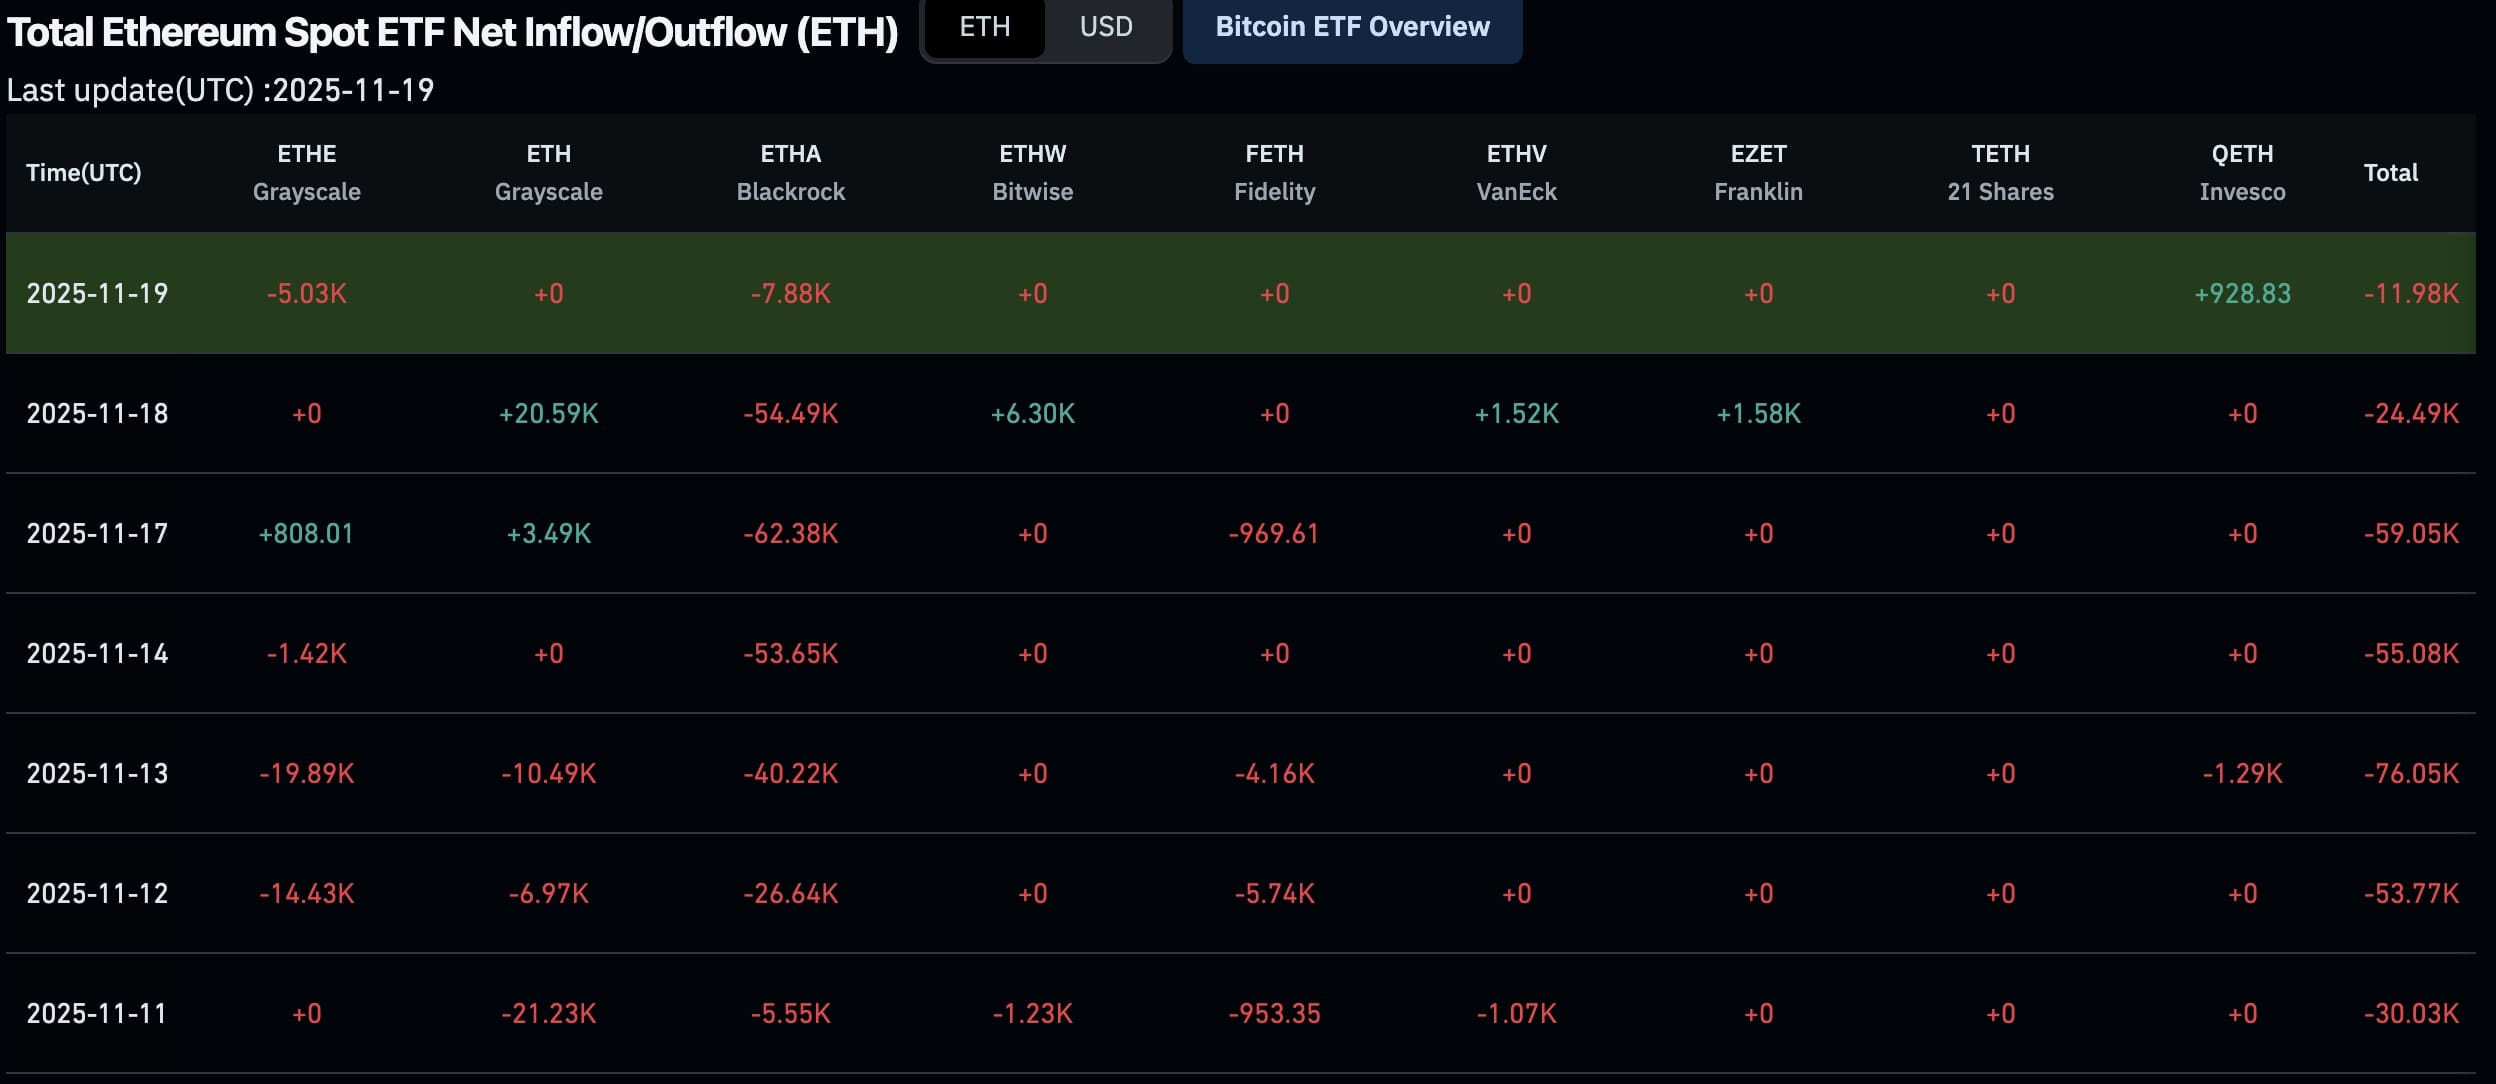Screen dimensions: 2496x1084
Task: Click the -54.49K Blackrock outflow value
Action: 790,413
